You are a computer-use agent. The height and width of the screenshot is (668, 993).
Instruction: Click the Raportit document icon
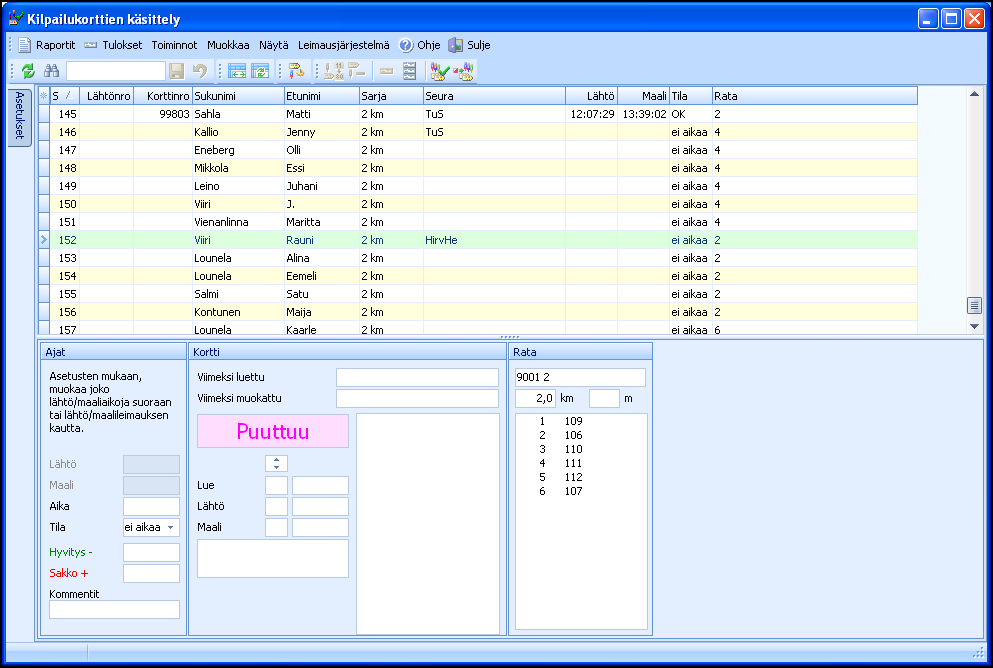point(24,45)
